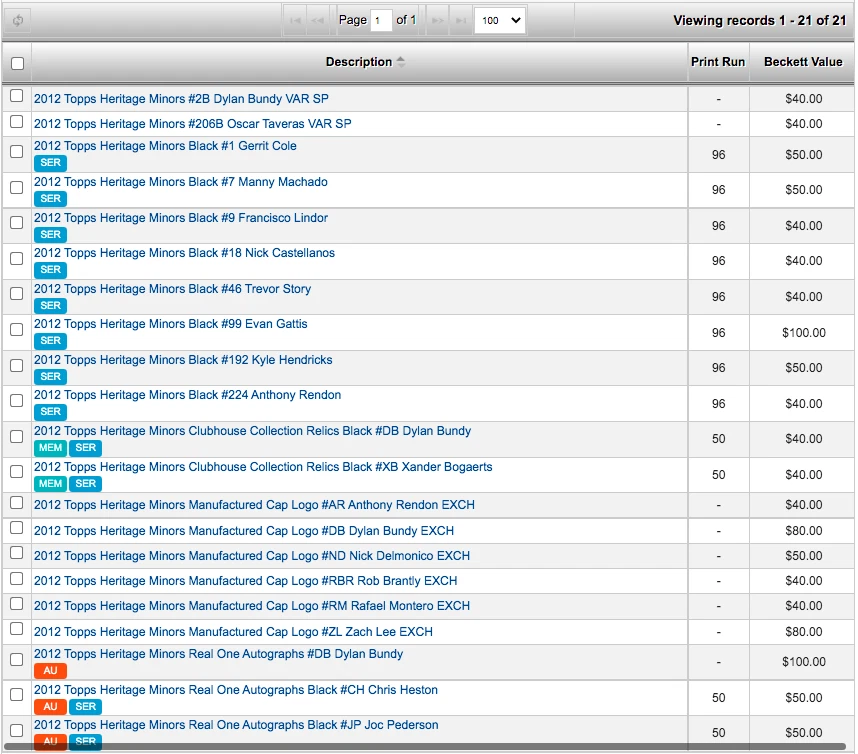Go to last page arrow icon
858x754 pixels.
pos(461,21)
